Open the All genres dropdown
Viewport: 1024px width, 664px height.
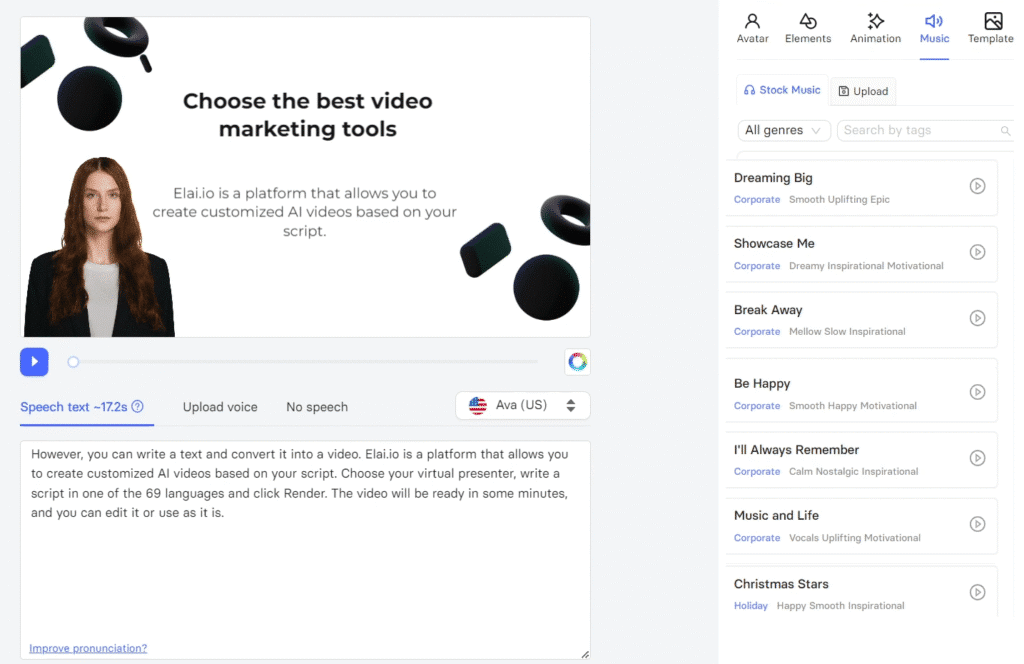pos(784,131)
